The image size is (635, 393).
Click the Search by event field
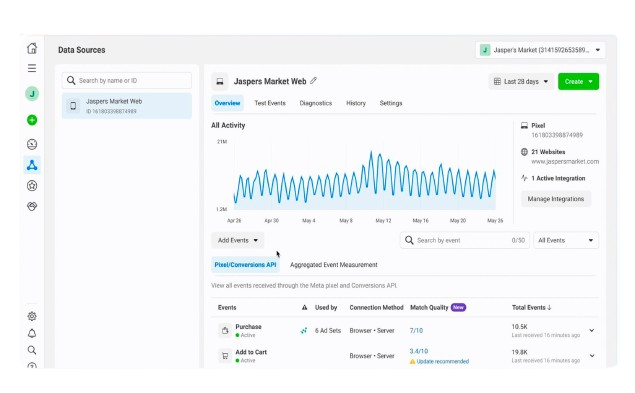pyautogui.click(x=465, y=240)
